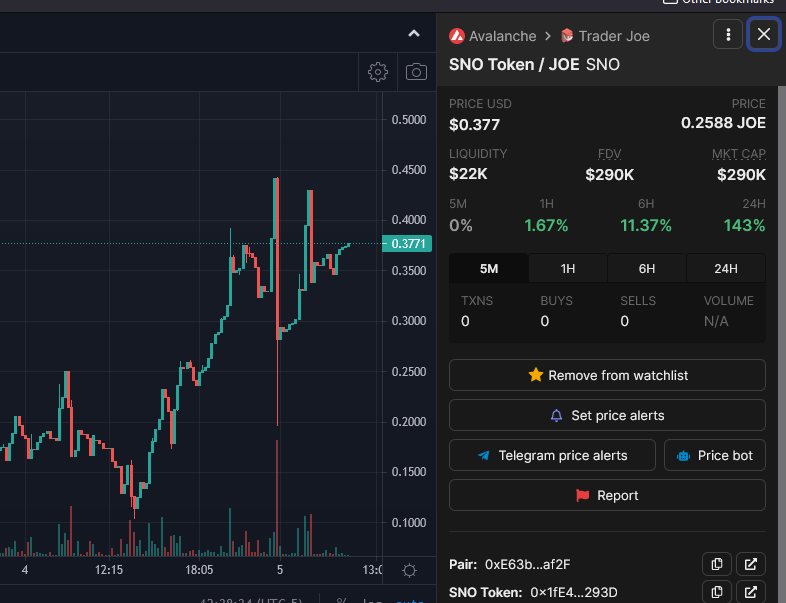The image size is (786, 603).
Task: Click the 'PRICE USD' label
Action: (x=480, y=104)
